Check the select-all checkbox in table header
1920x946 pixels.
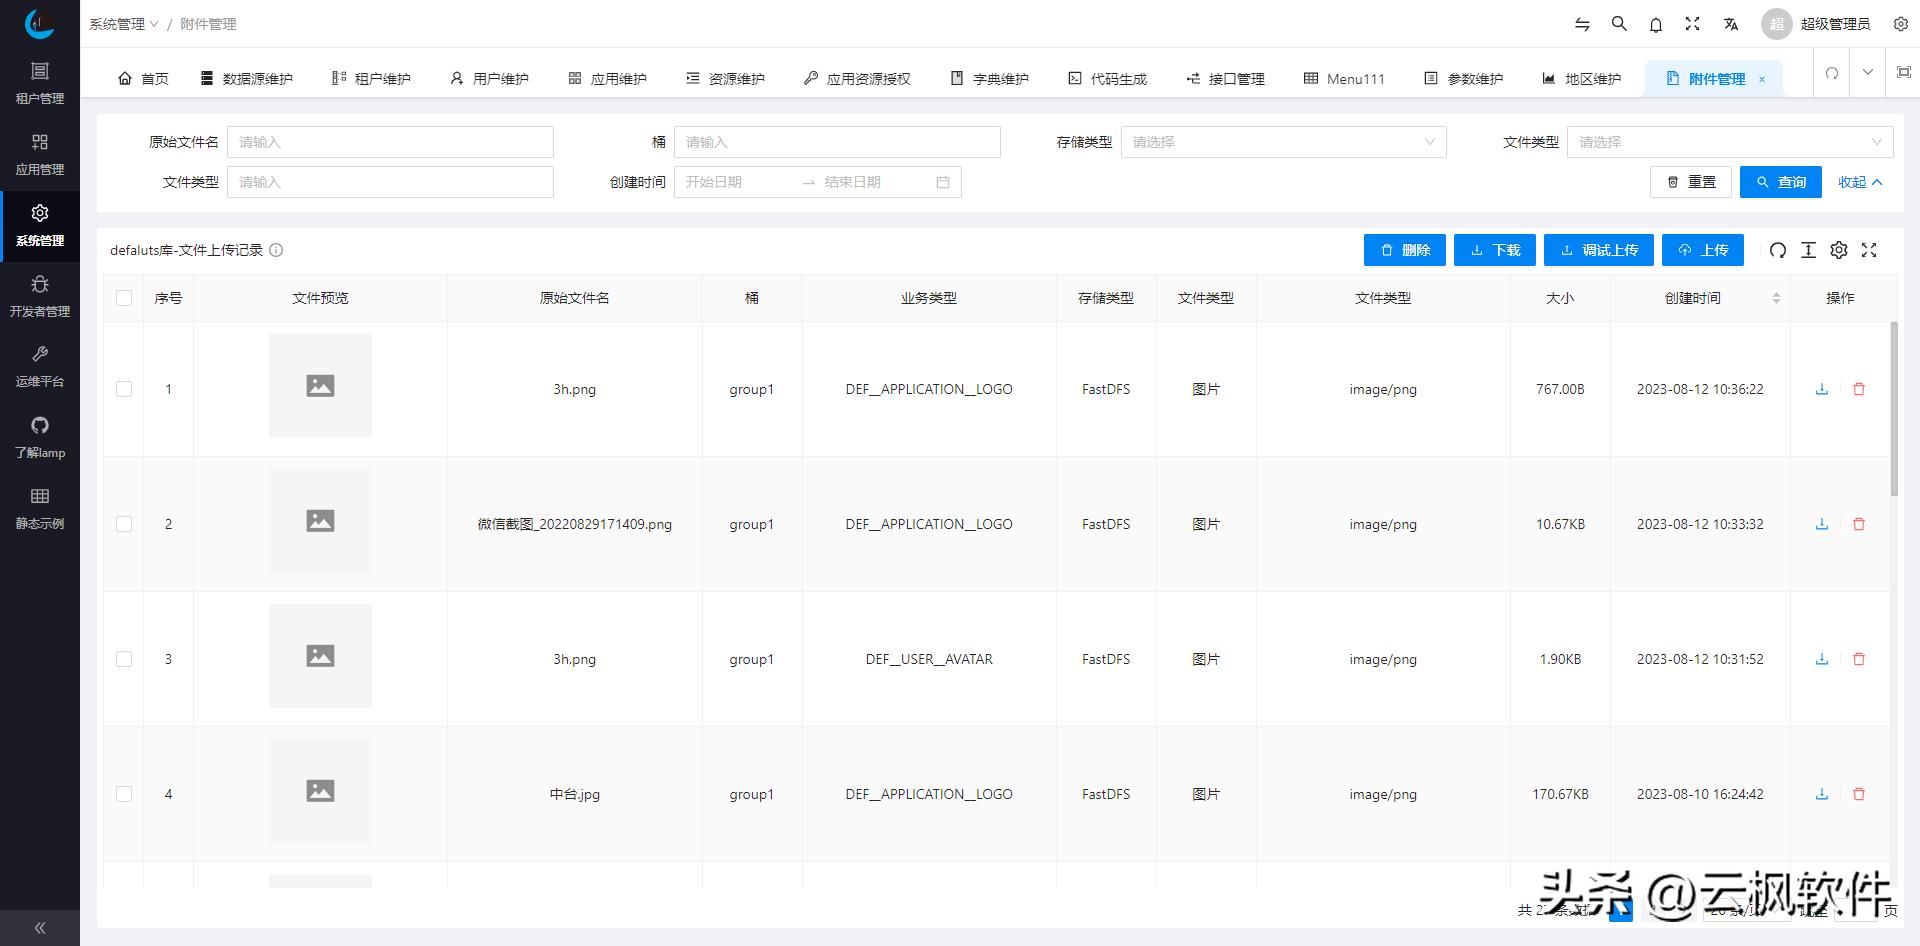tap(124, 297)
